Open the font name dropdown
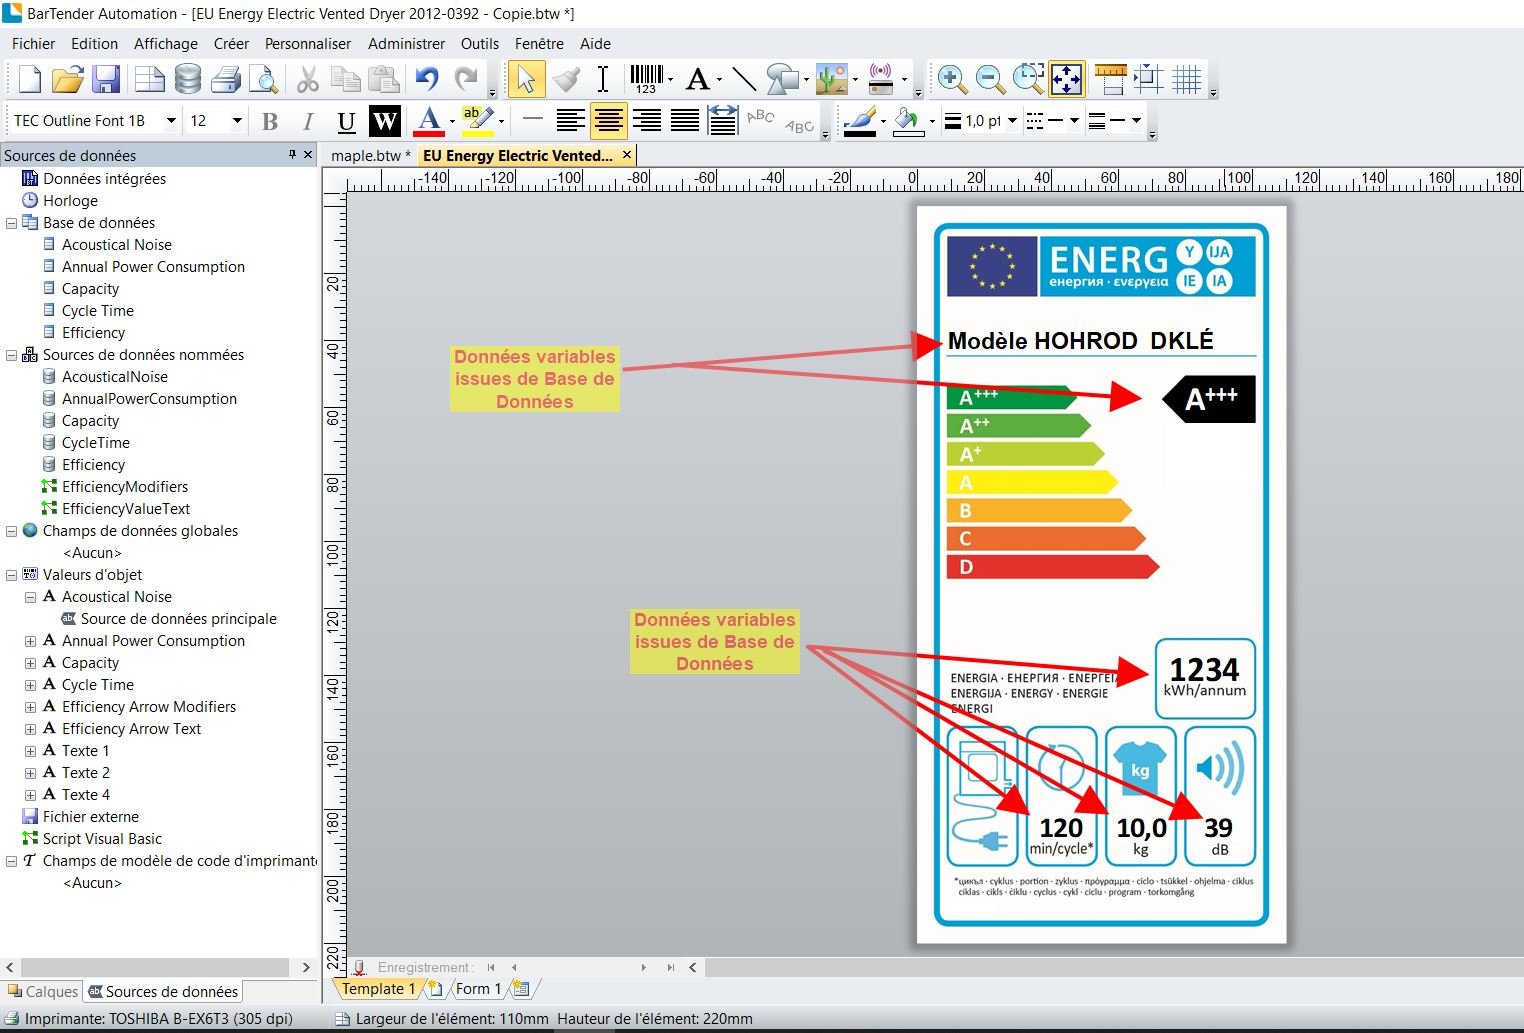The height and width of the screenshot is (1033, 1524). (171, 121)
